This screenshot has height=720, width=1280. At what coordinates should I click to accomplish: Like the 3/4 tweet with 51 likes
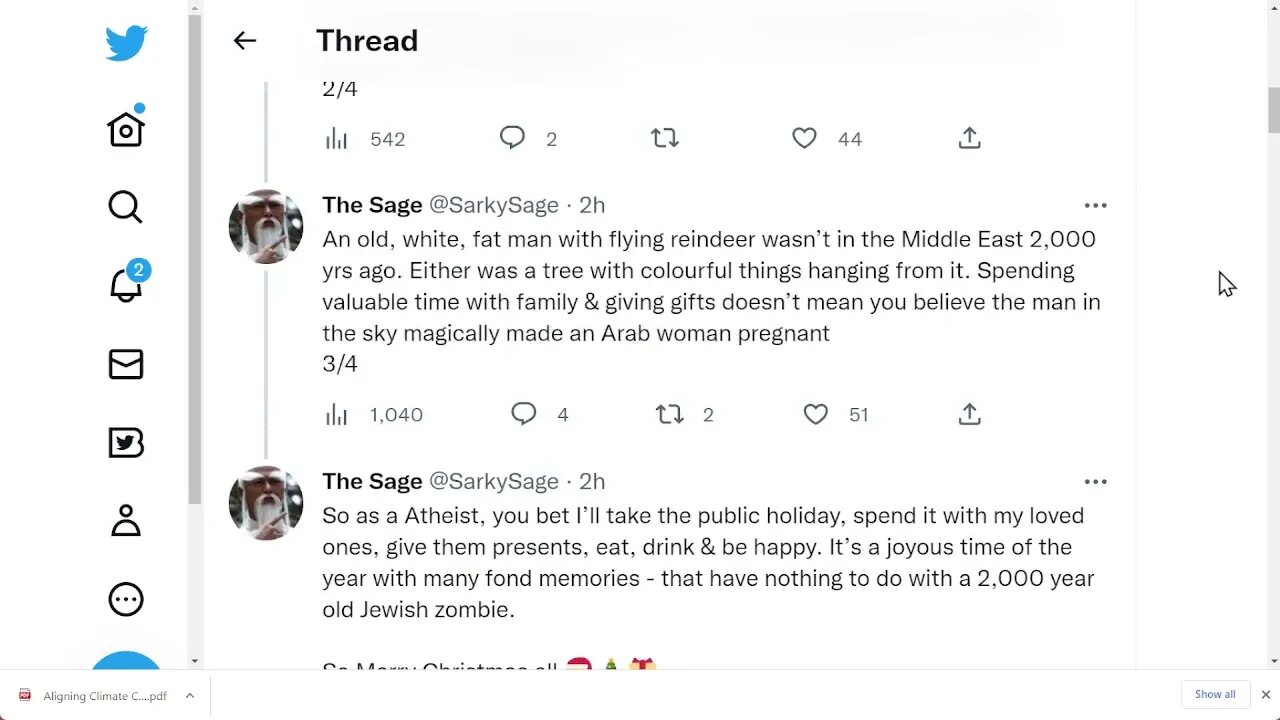point(816,414)
